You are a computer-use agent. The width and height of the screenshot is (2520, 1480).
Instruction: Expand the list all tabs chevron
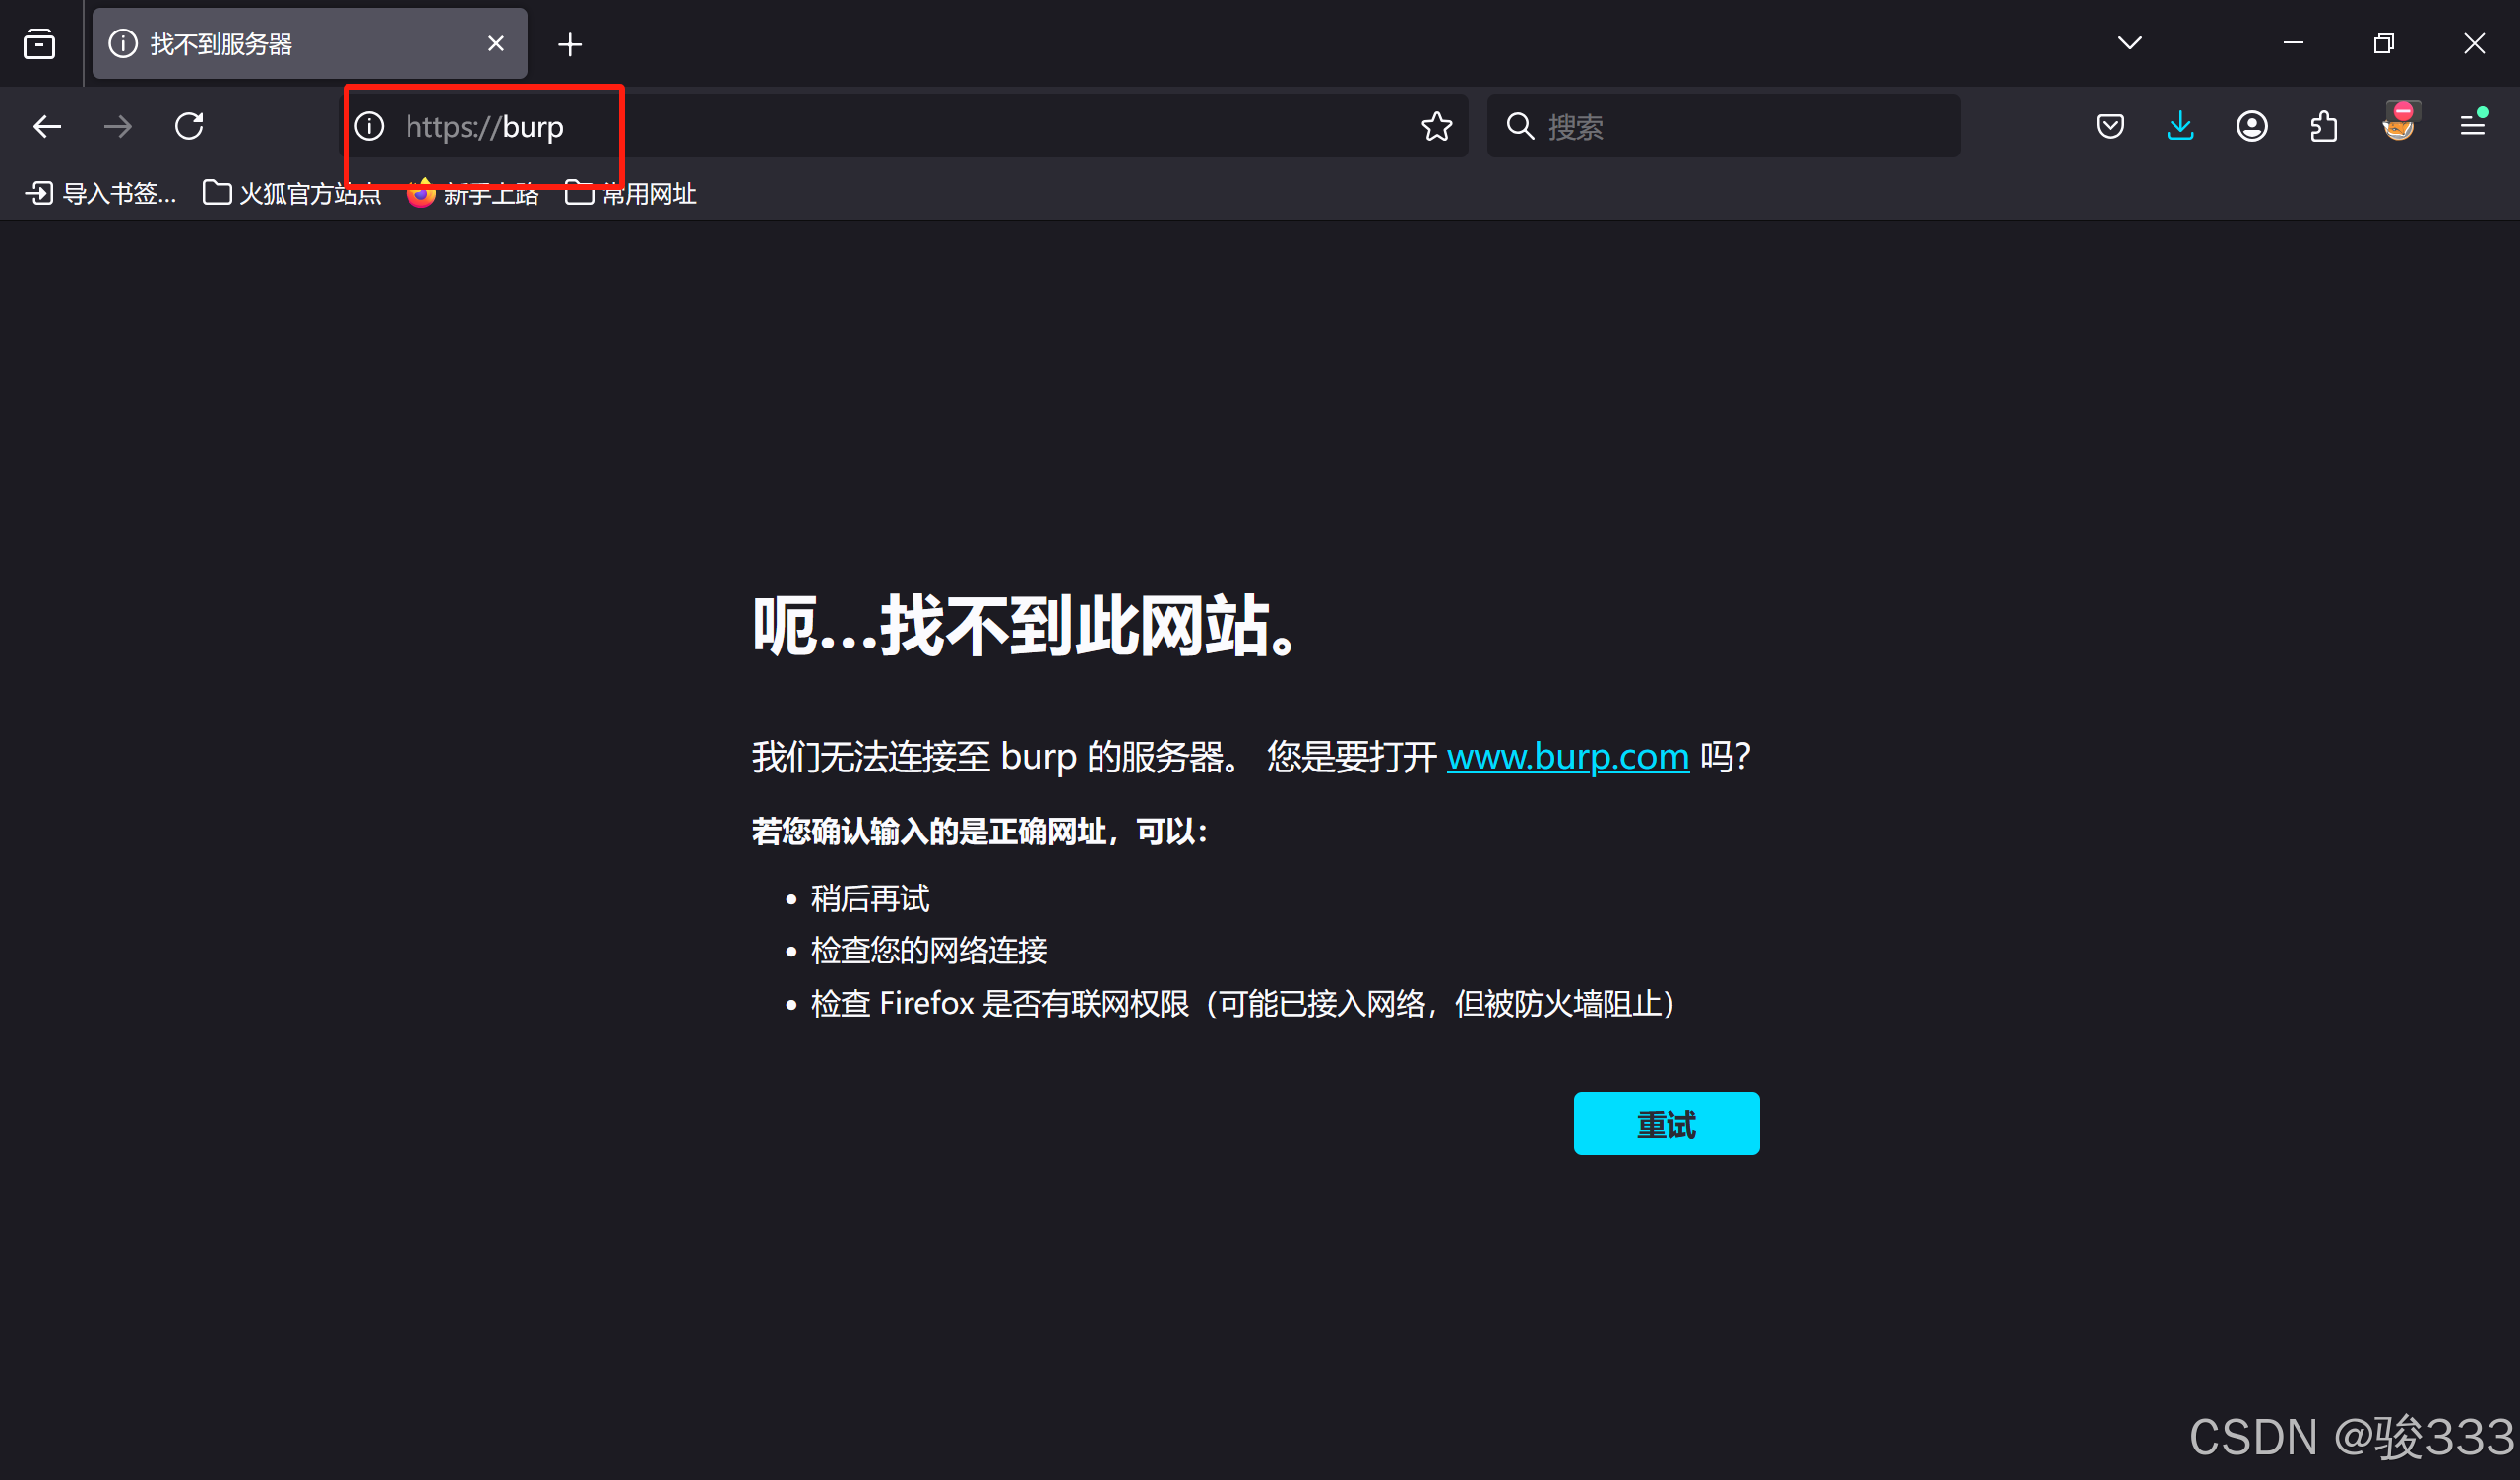(x=2130, y=43)
